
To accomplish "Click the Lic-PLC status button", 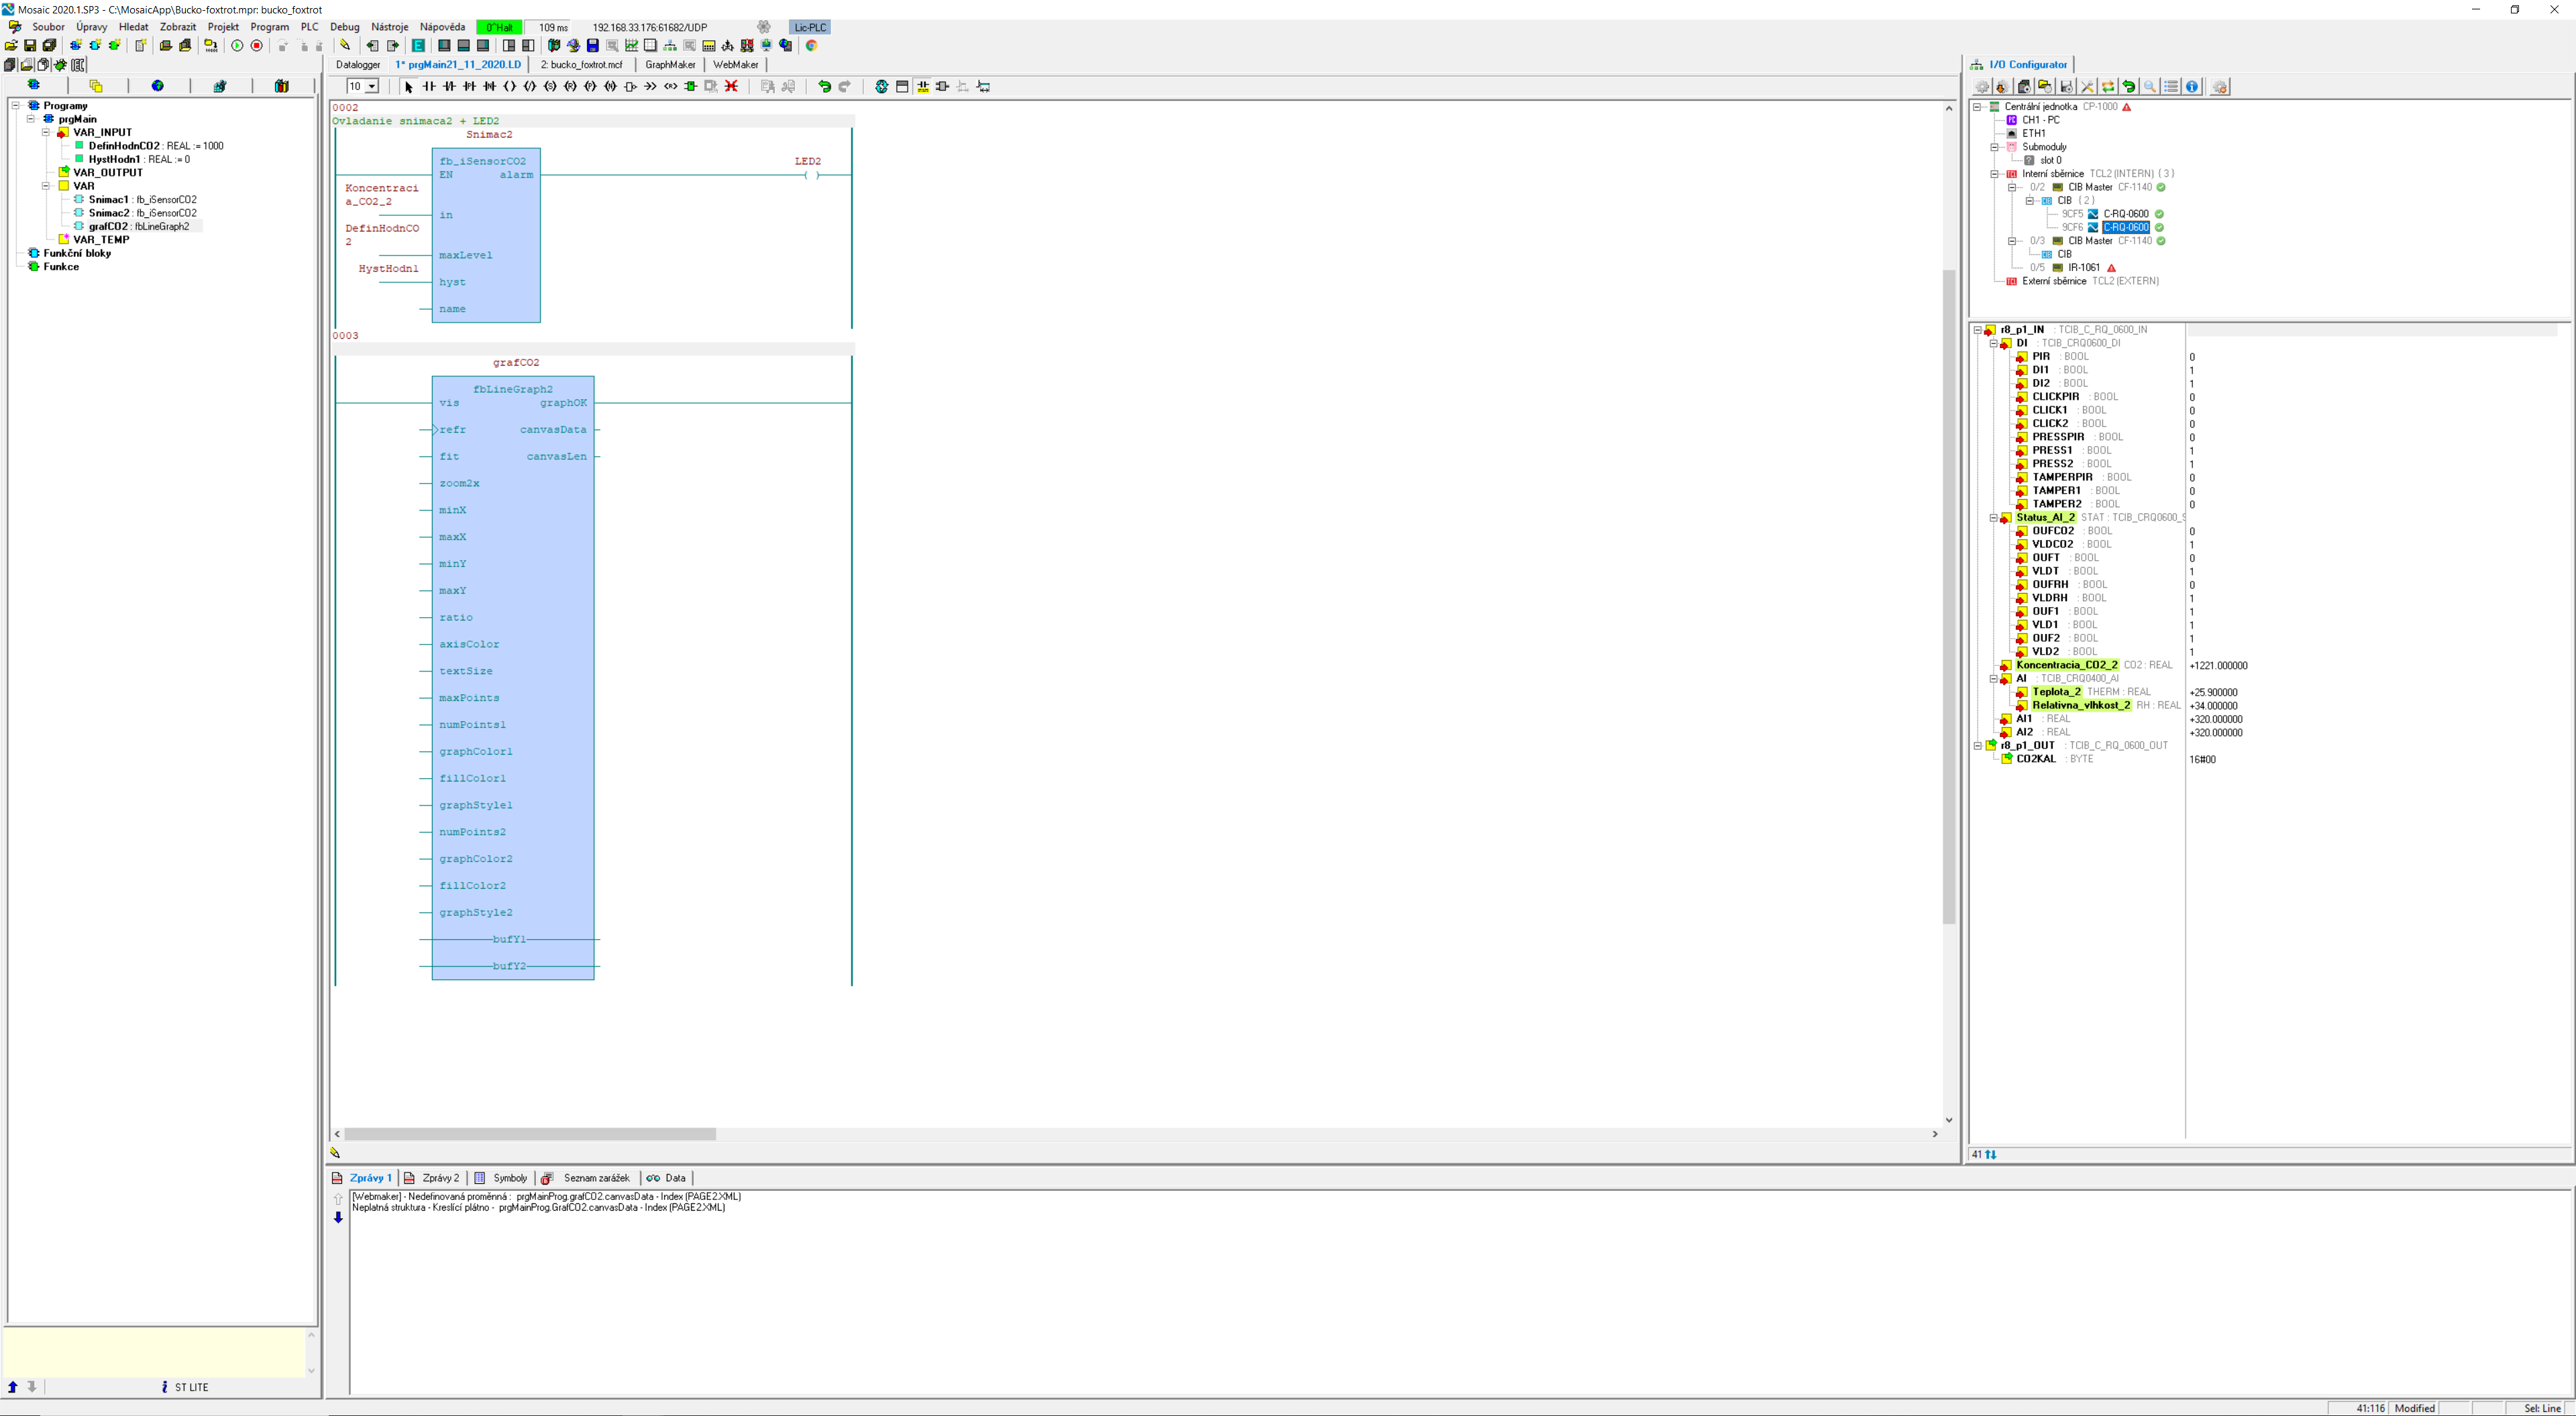I will 810,27.
